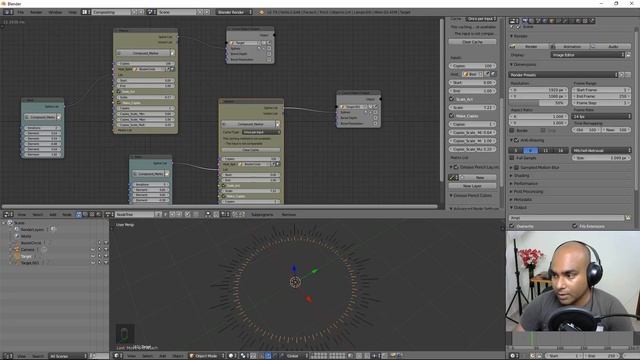Viewport: 640px width, 360px height.
Task: Open the File menu
Action: (x=20, y=12)
